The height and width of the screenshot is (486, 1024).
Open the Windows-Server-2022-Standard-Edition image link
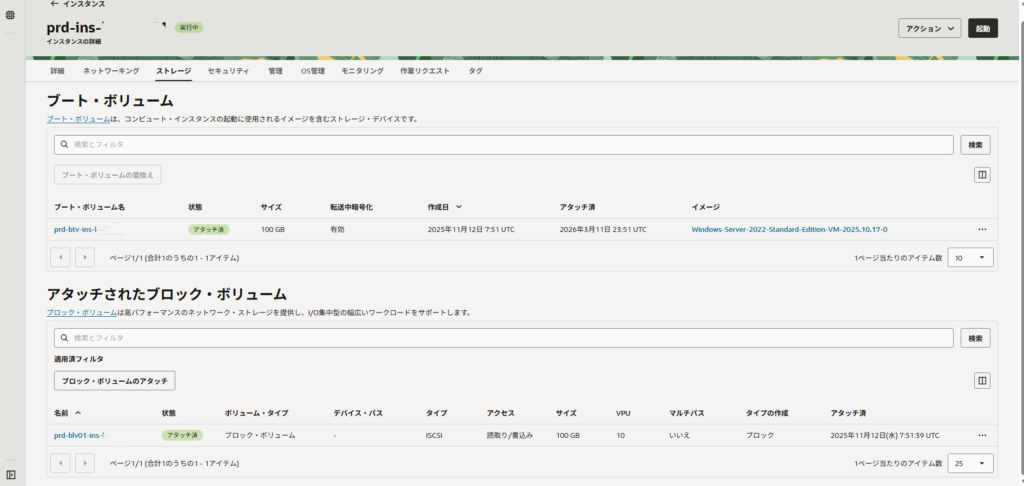click(789, 229)
